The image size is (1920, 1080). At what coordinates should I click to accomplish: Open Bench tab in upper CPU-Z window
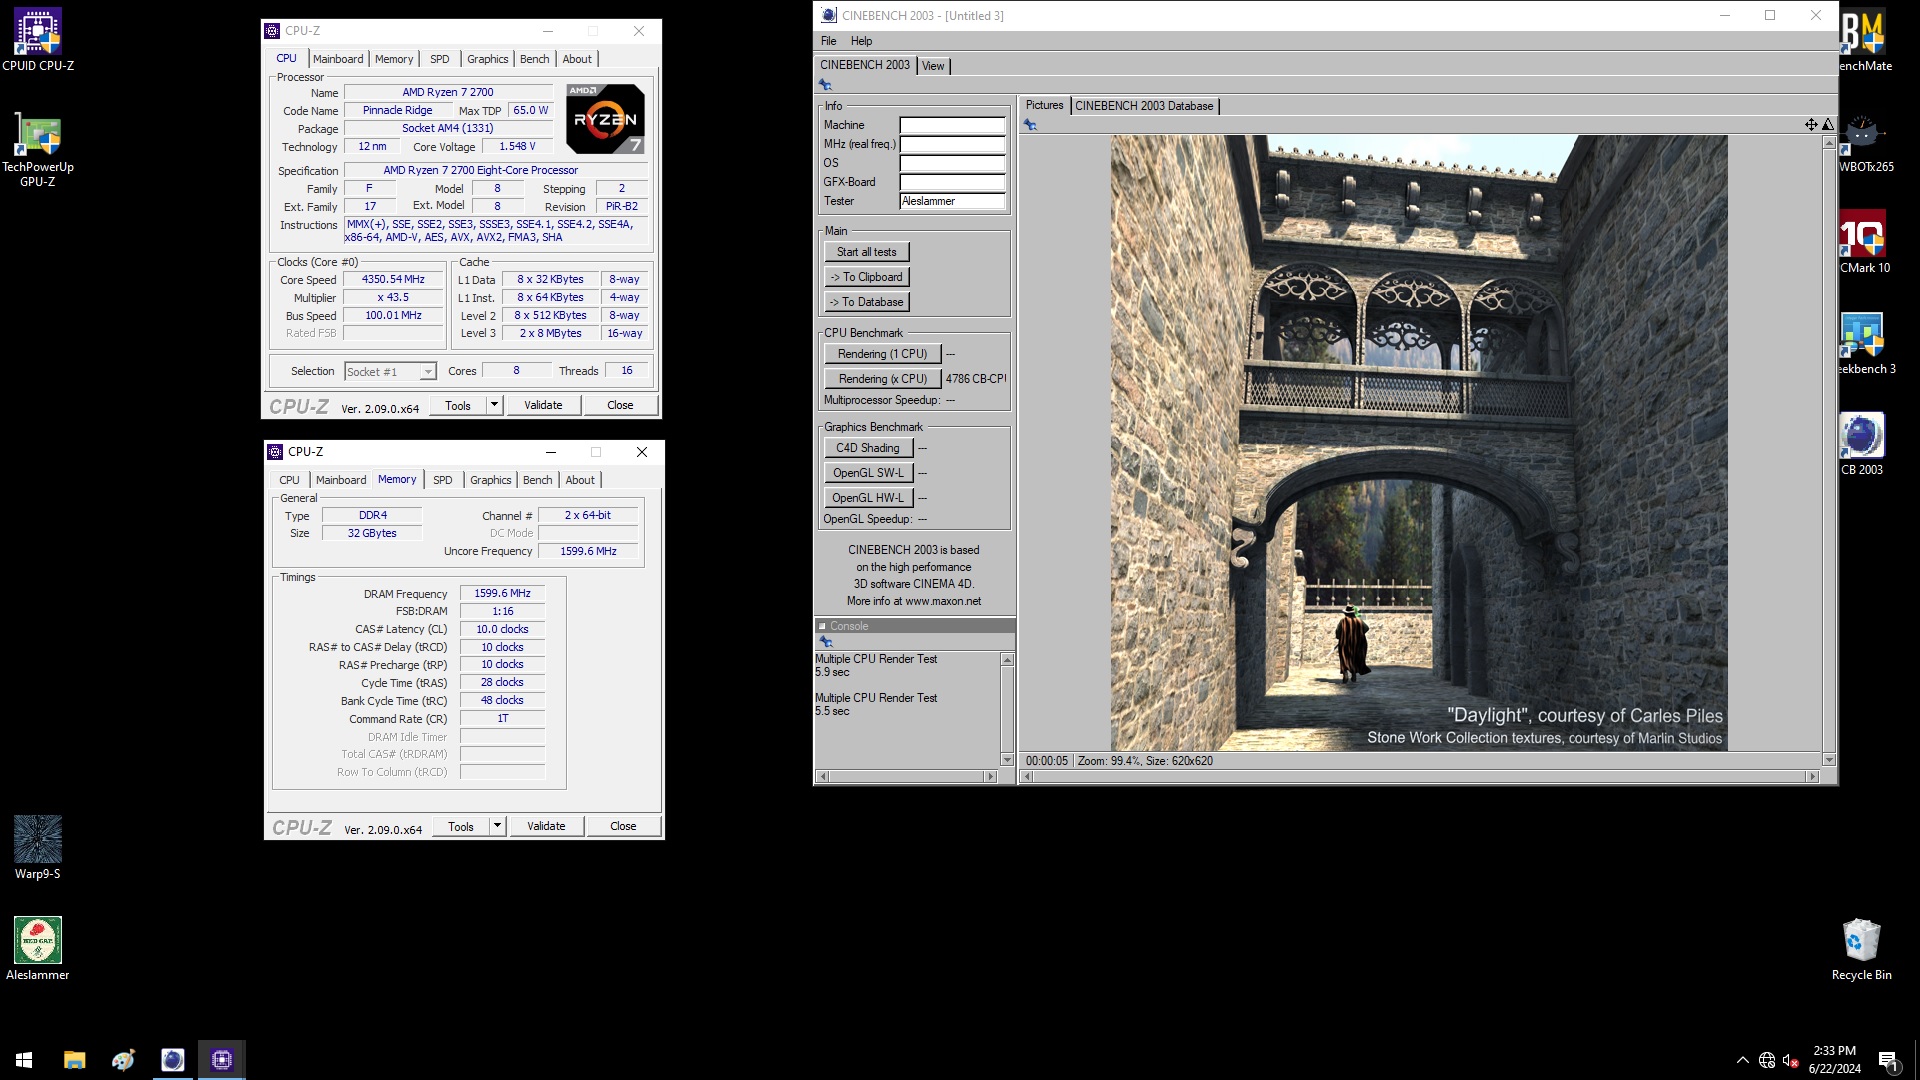tap(535, 59)
